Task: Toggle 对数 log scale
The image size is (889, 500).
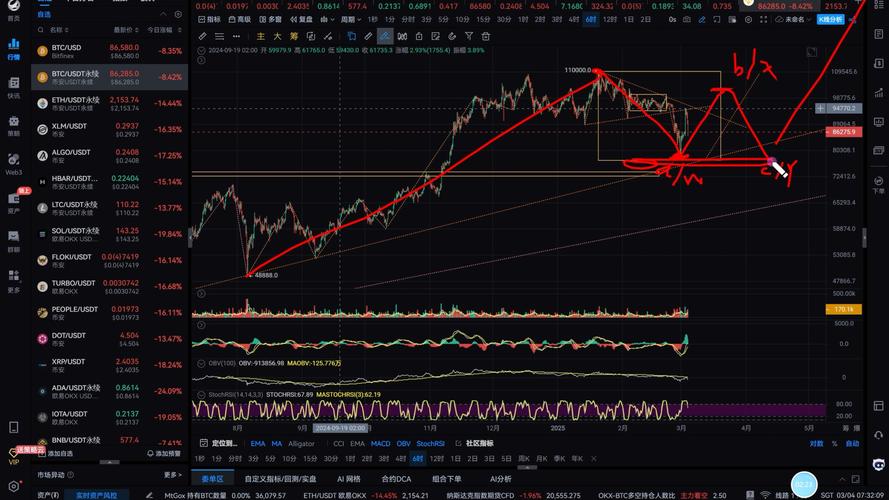Action: tap(816, 443)
